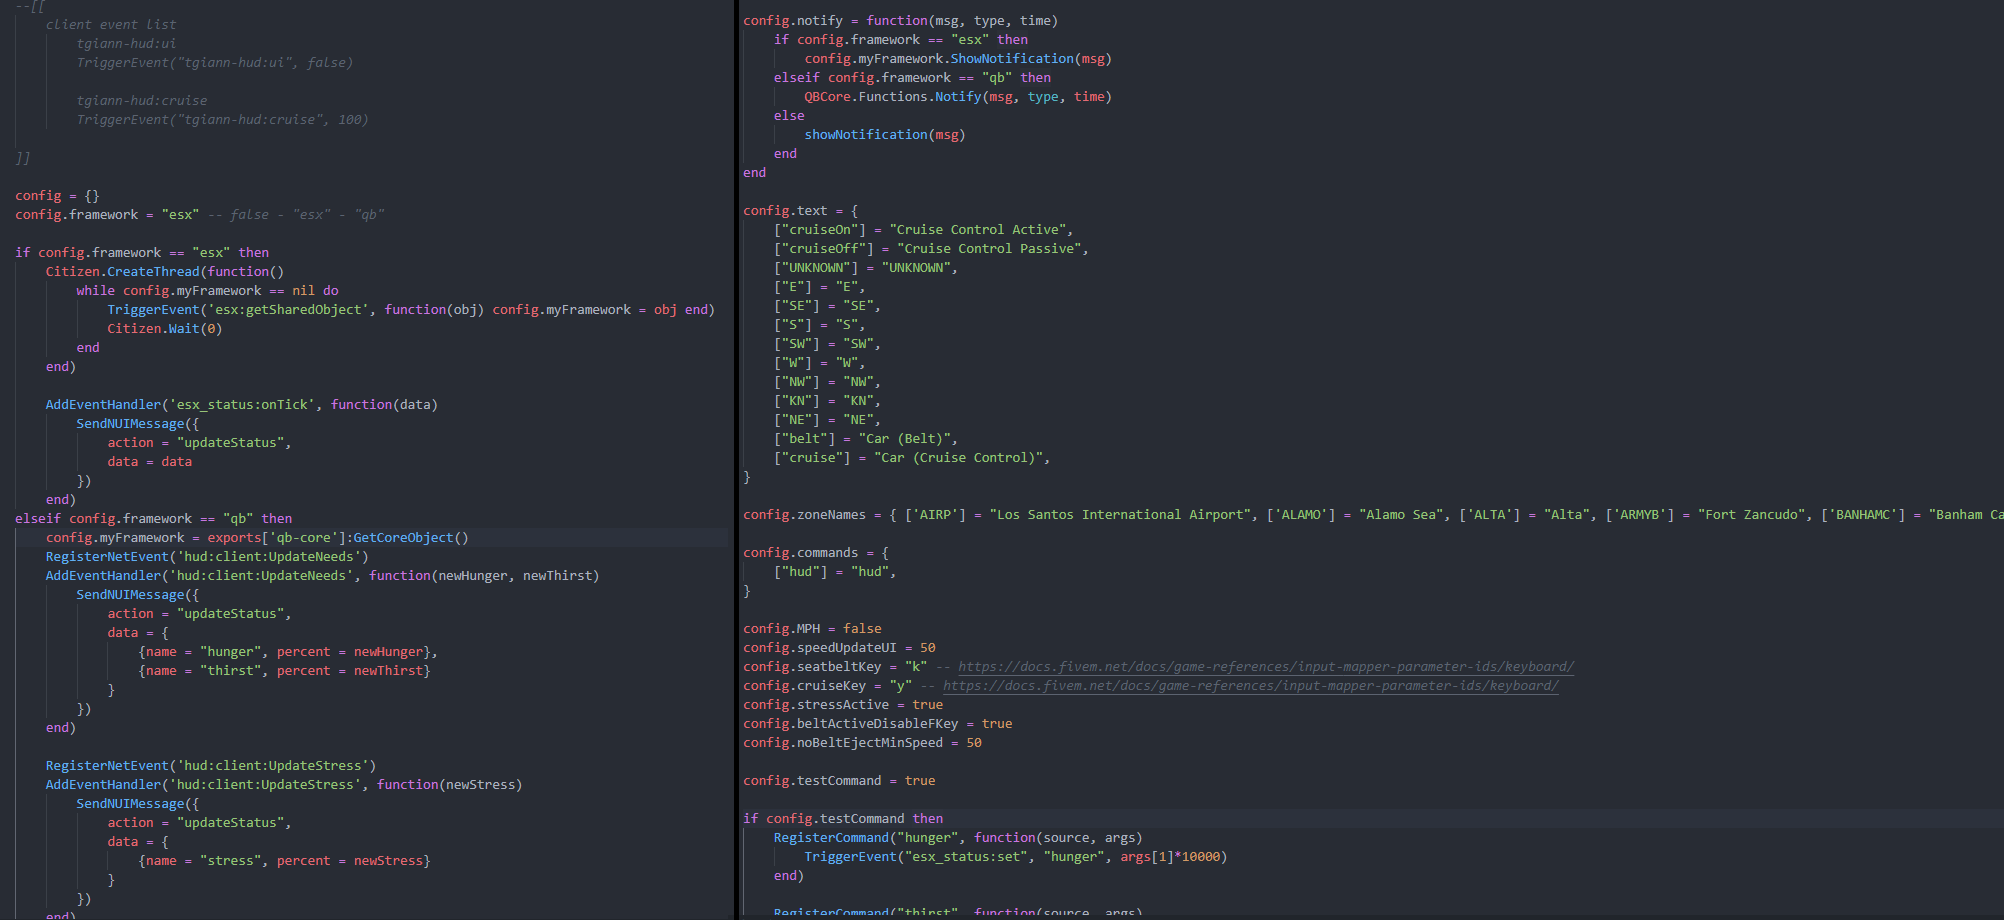Image resolution: width=2004 pixels, height=920 pixels.
Task: Open the FiveM docs link on the cruiseKey line
Action: (1251, 686)
